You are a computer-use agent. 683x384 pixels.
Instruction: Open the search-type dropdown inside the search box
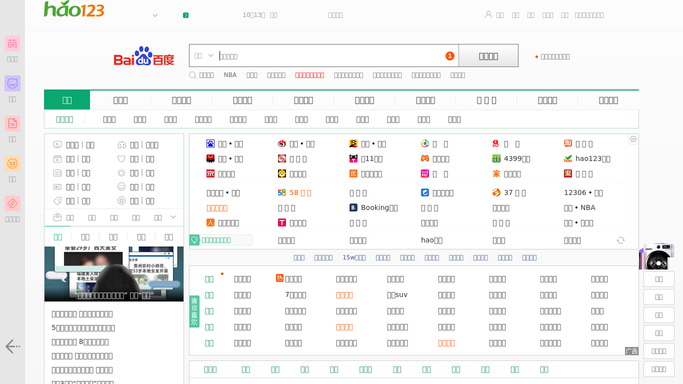click(203, 56)
